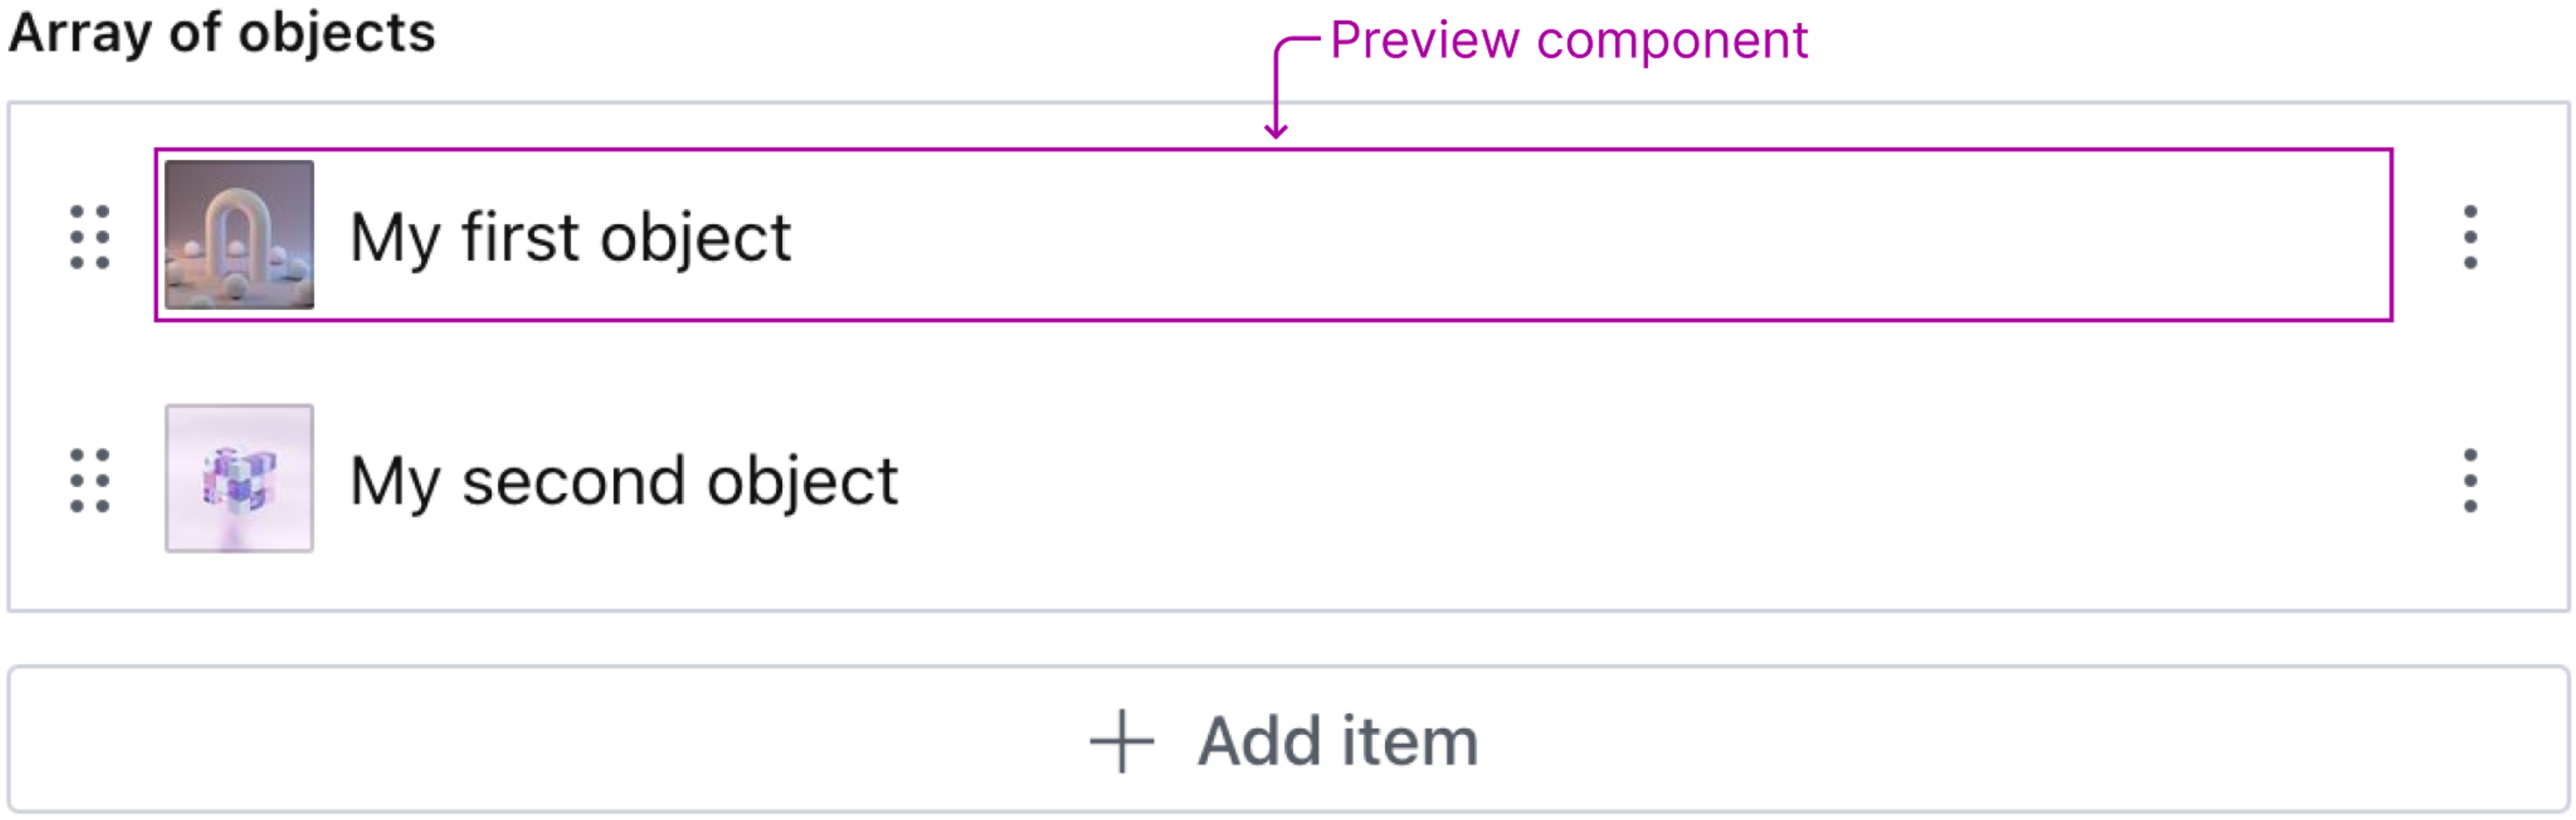Click the cube thumbnail of My second object
The height and width of the screenshot is (820, 2576).
click(x=239, y=478)
